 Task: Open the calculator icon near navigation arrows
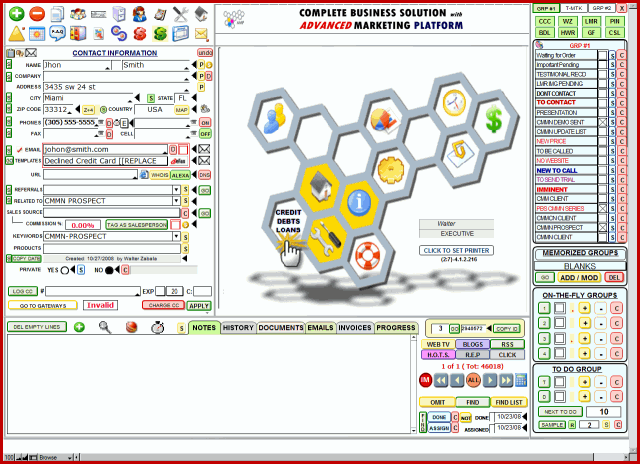click(x=520, y=380)
